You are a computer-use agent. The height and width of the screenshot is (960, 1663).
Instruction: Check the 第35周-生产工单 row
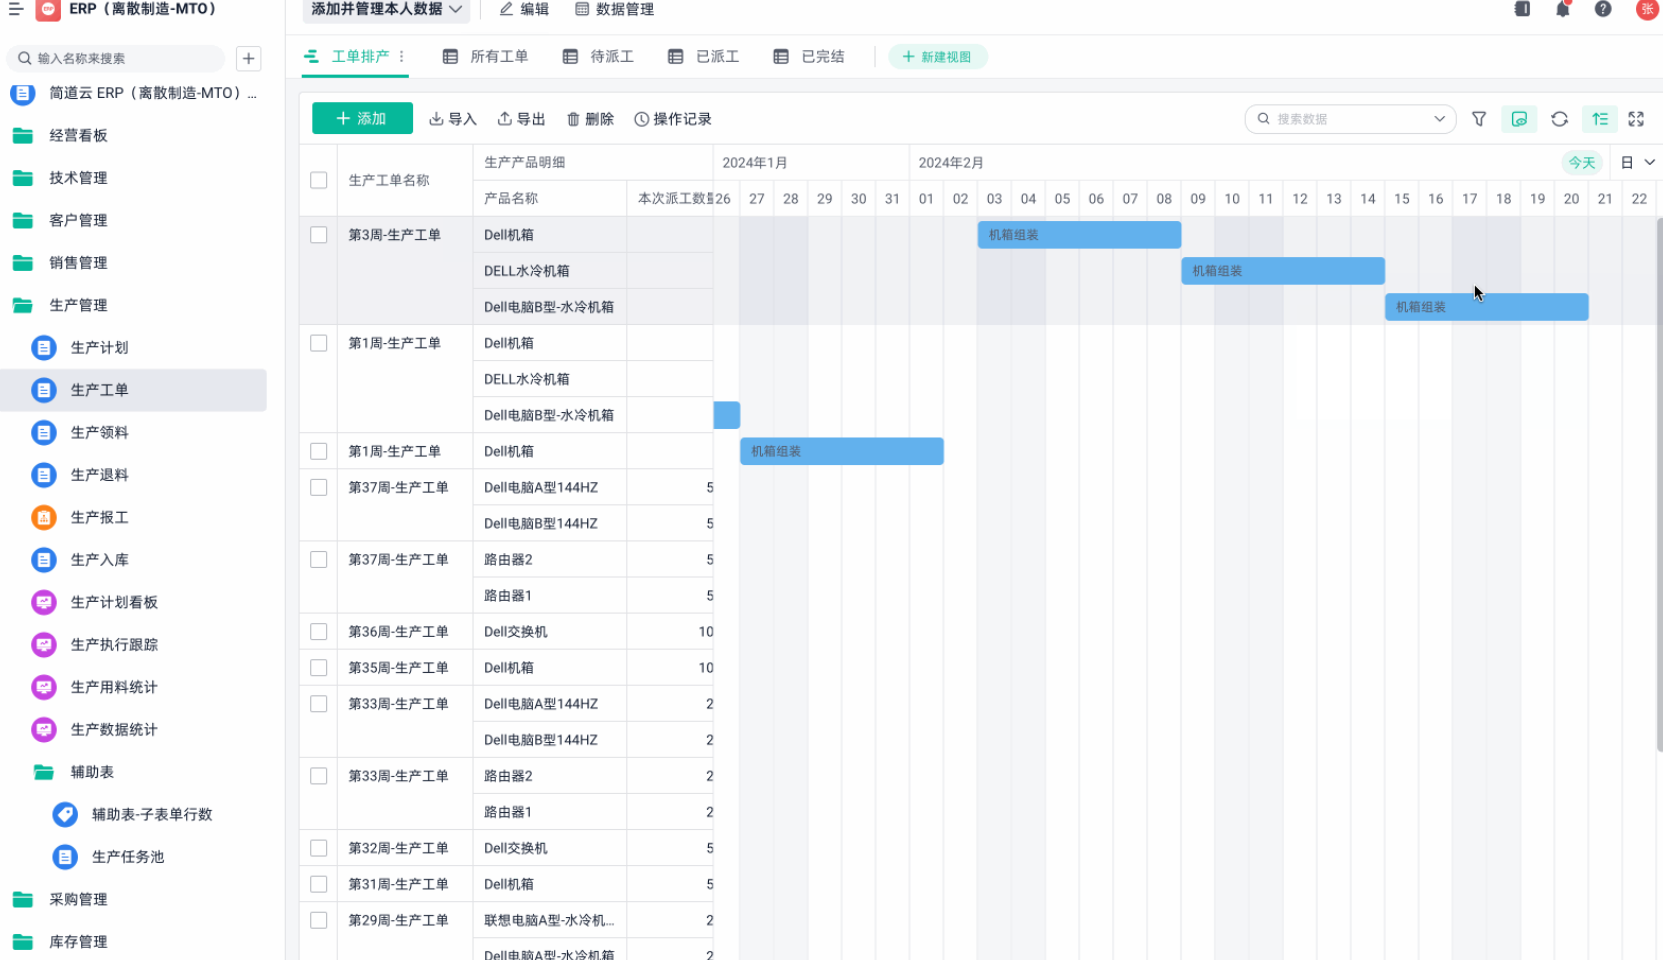pos(319,668)
